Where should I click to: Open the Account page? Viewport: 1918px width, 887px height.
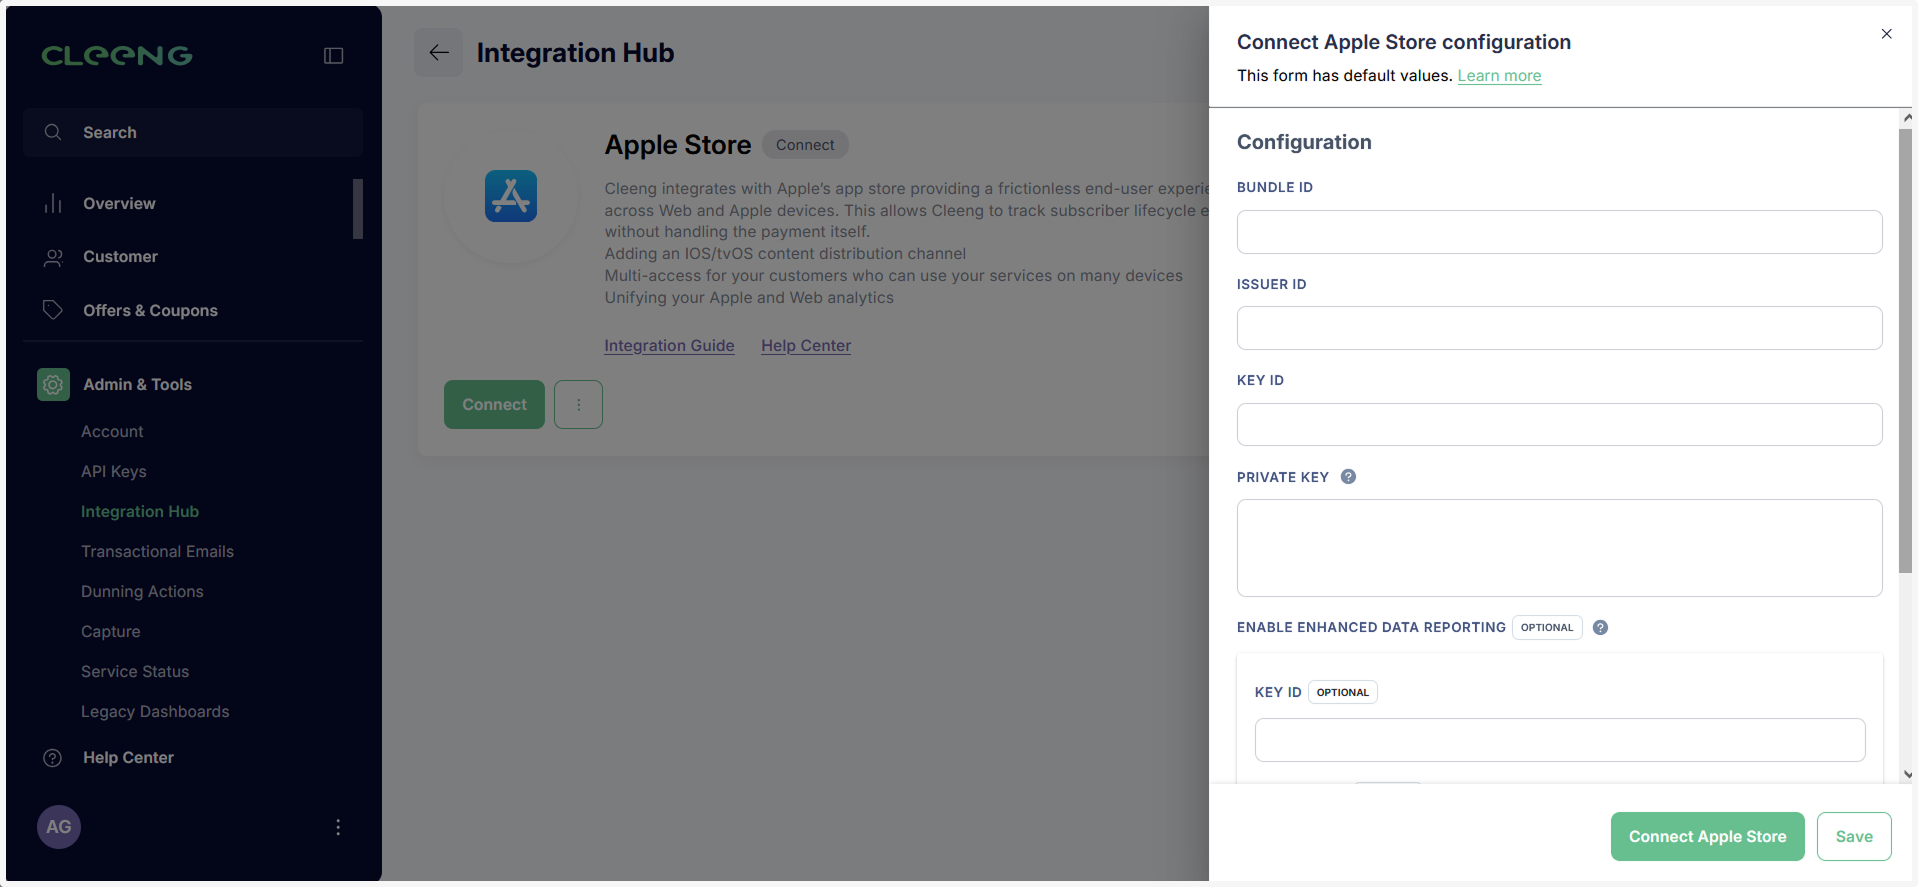pyautogui.click(x=112, y=432)
